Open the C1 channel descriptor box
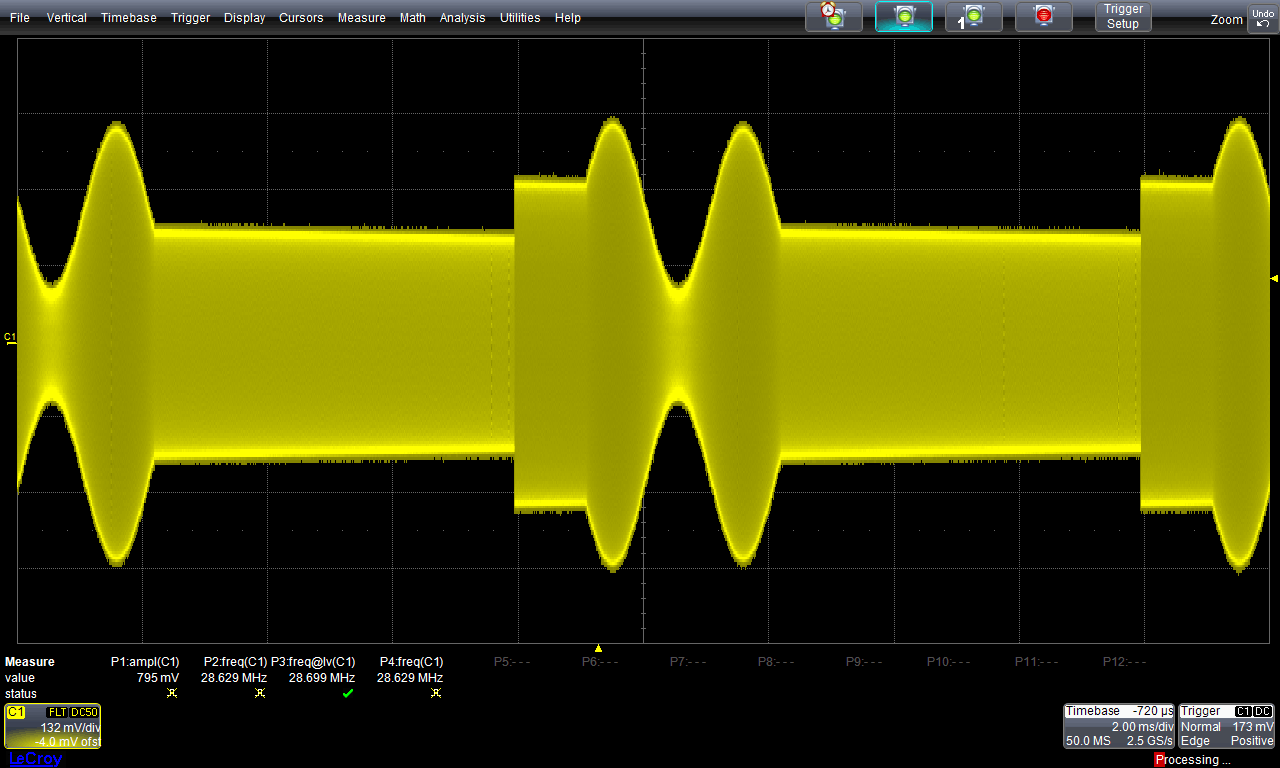The image size is (1280, 768). pos(52,726)
